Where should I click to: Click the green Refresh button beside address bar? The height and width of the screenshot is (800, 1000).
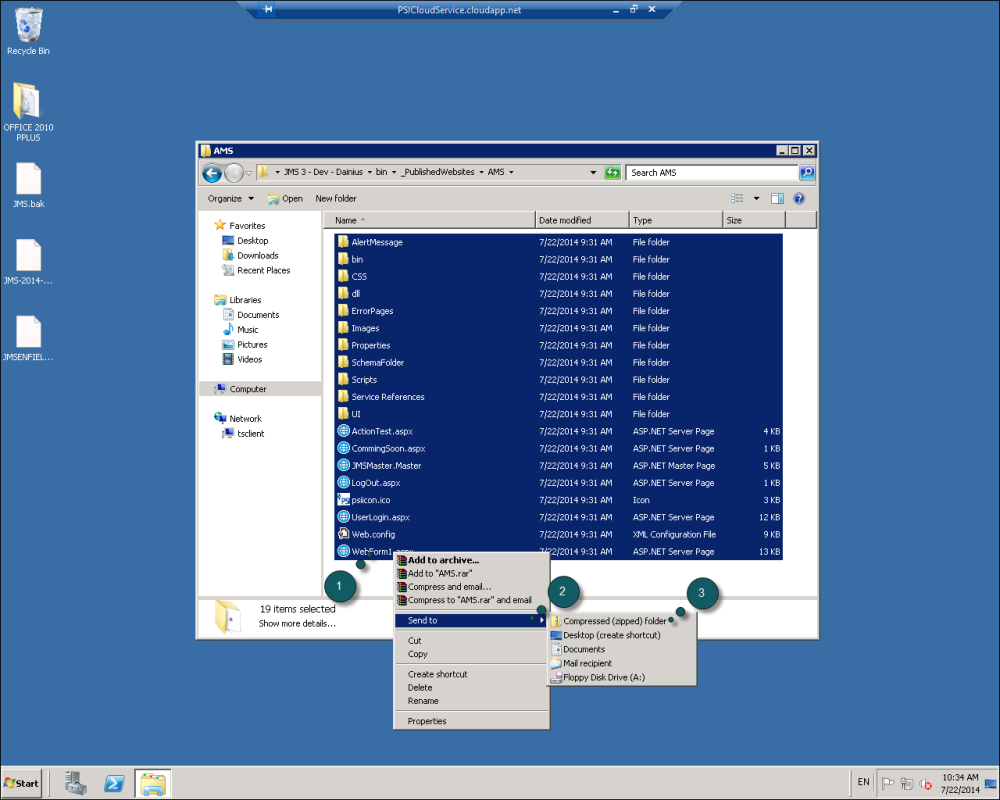pyautogui.click(x=612, y=173)
